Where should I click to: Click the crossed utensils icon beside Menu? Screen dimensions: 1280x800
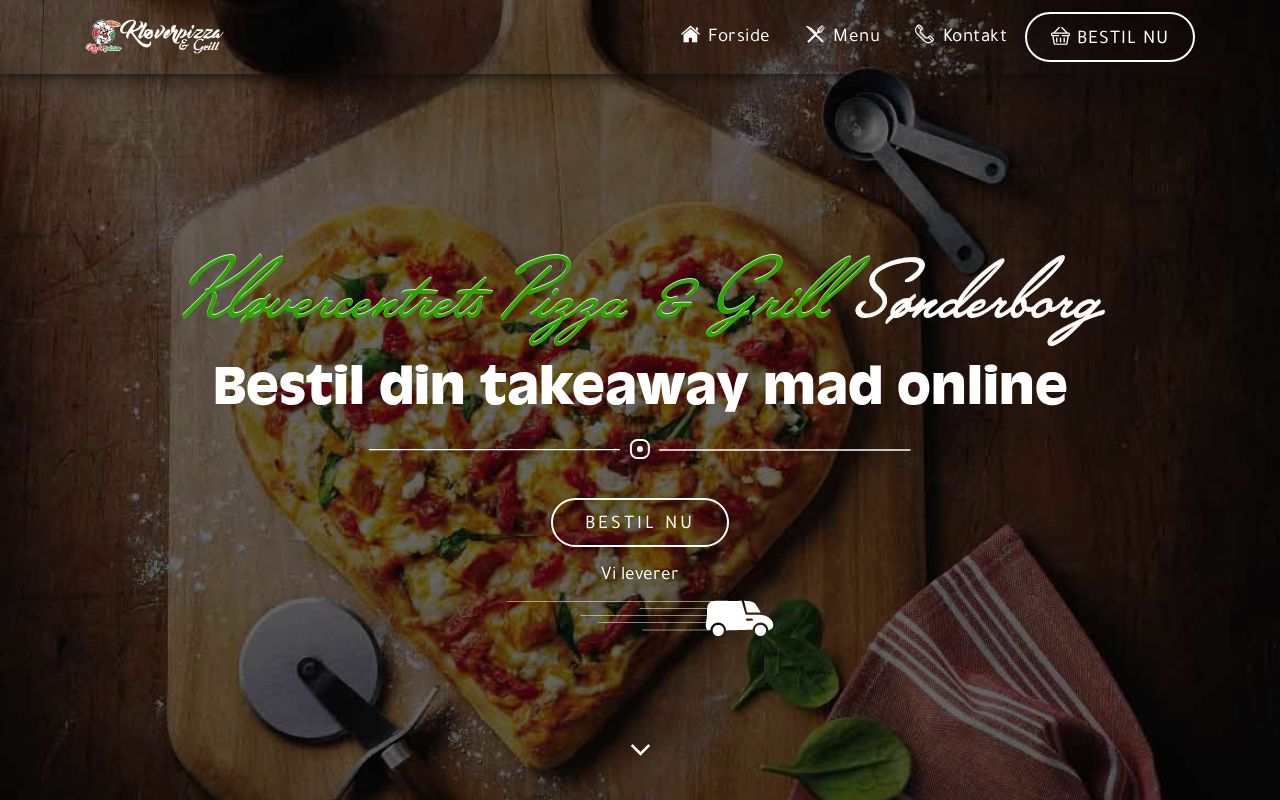(815, 35)
